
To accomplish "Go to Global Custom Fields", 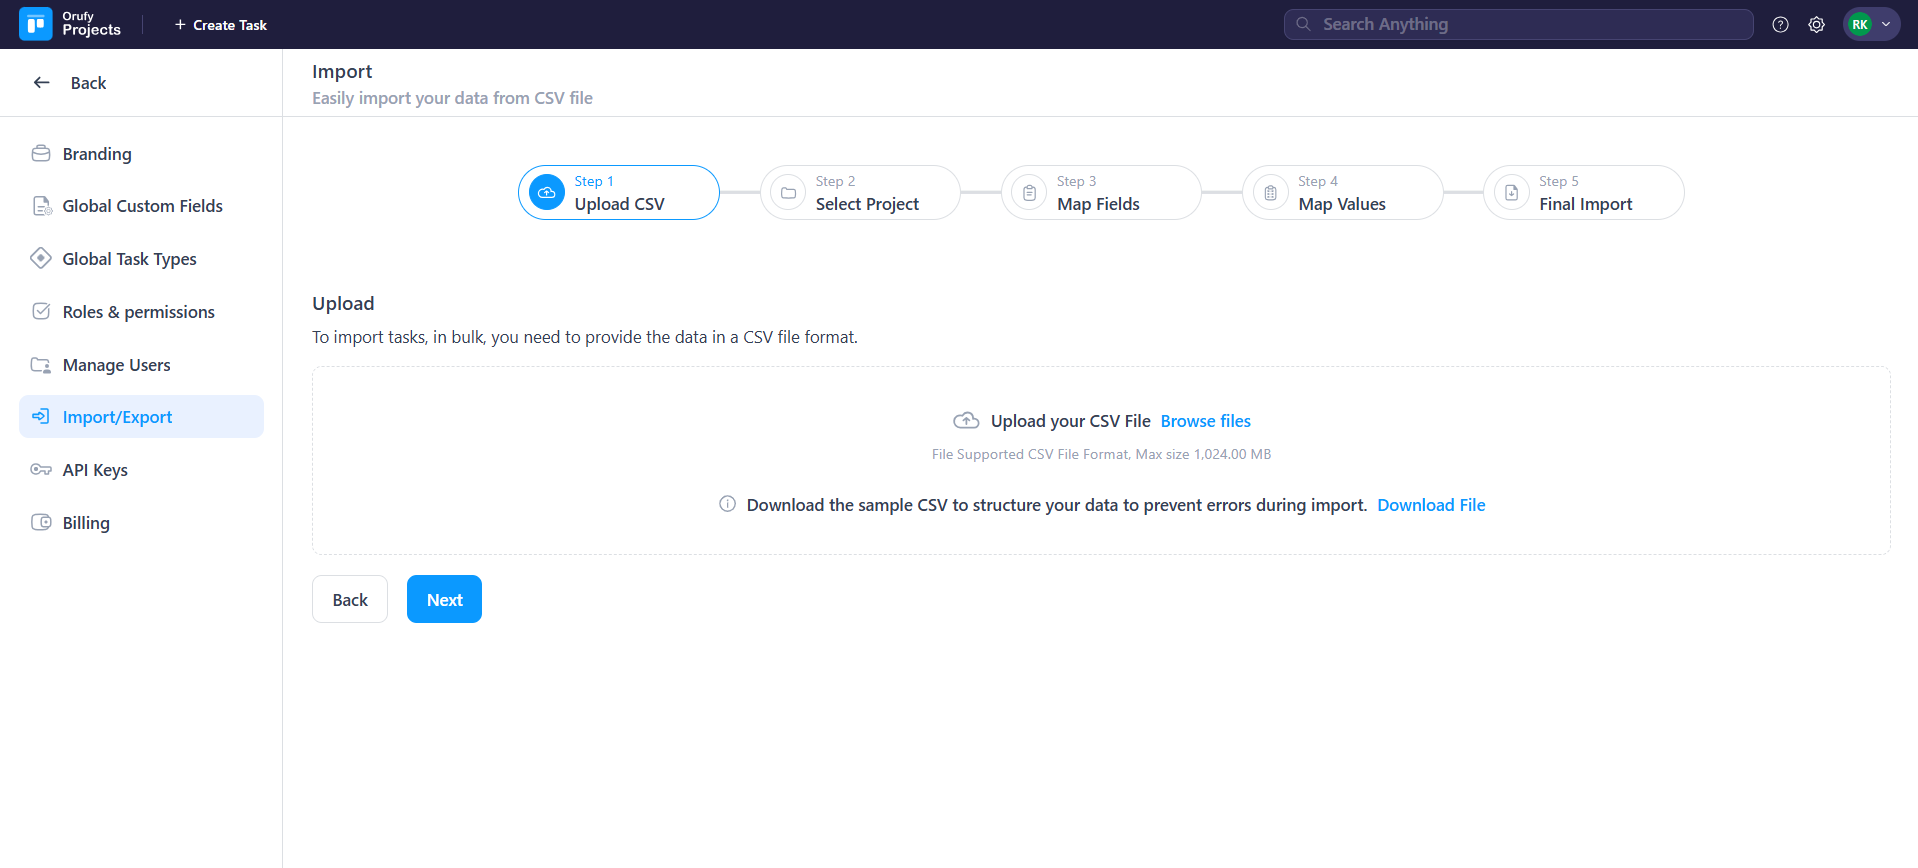I will click(x=142, y=206).
